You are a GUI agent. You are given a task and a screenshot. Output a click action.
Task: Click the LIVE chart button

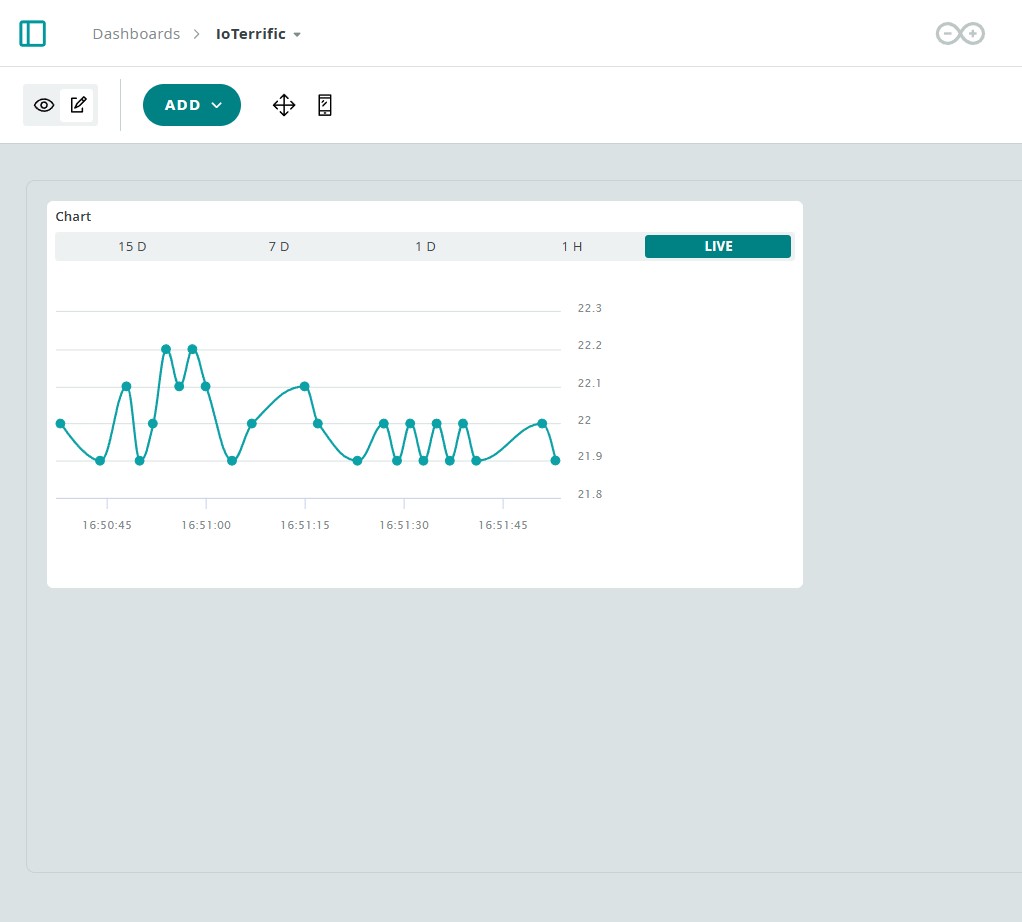(x=718, y=246)
